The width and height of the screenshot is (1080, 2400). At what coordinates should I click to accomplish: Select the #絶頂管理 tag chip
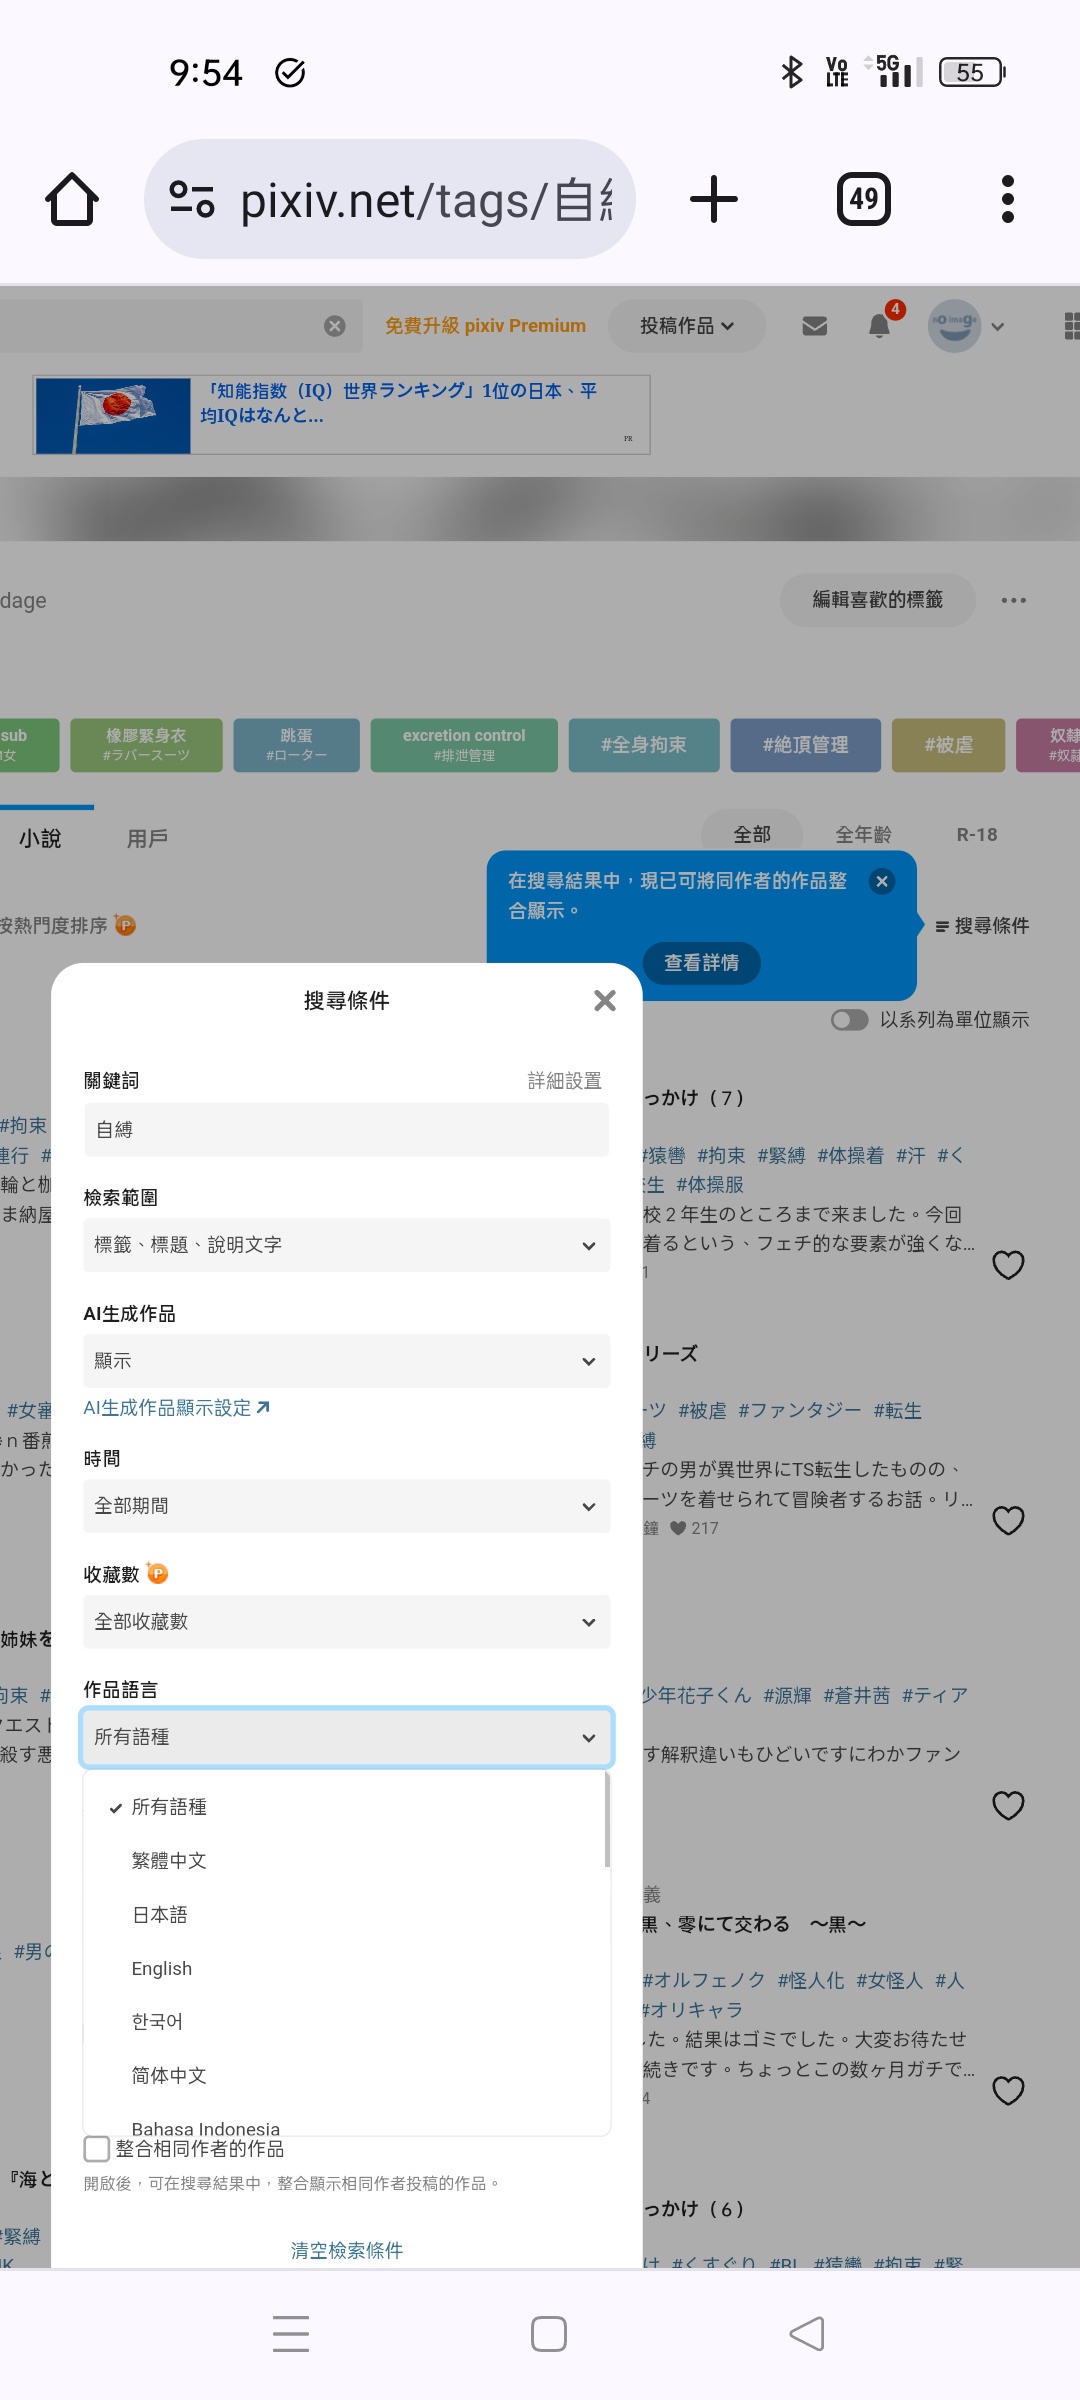click(x=806, y=745)
